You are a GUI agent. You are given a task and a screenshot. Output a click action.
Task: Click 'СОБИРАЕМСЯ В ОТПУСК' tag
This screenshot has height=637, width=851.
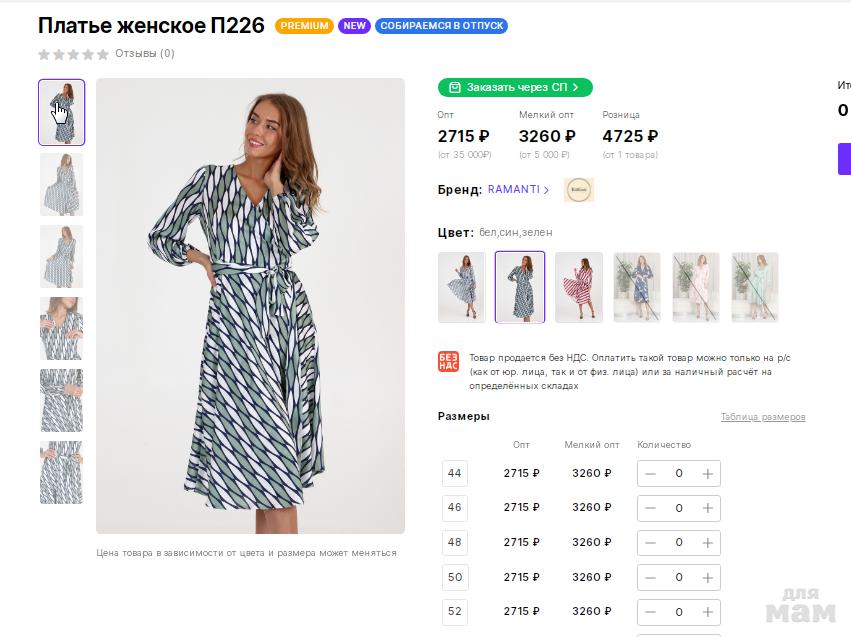pos(442,26)
